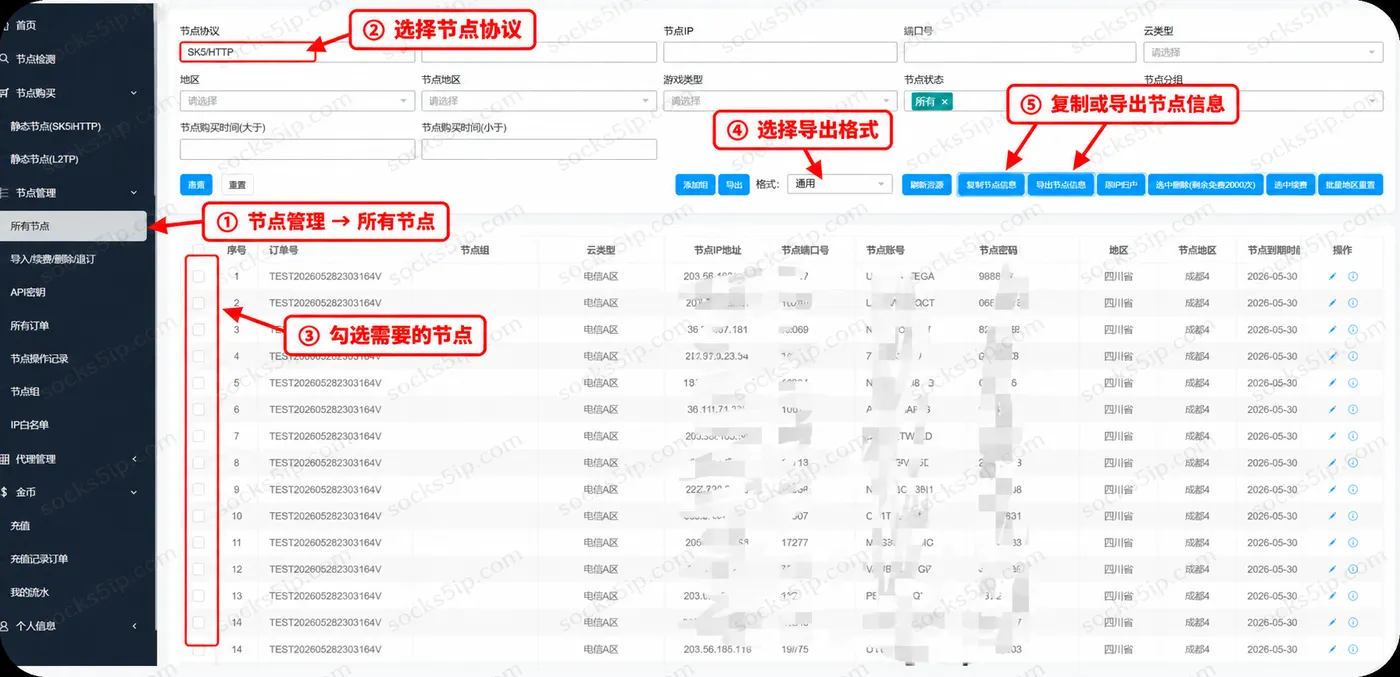Click the edit pencil icon in row 7
This screenshot has height=677, width=1400.
[1332, 436]
